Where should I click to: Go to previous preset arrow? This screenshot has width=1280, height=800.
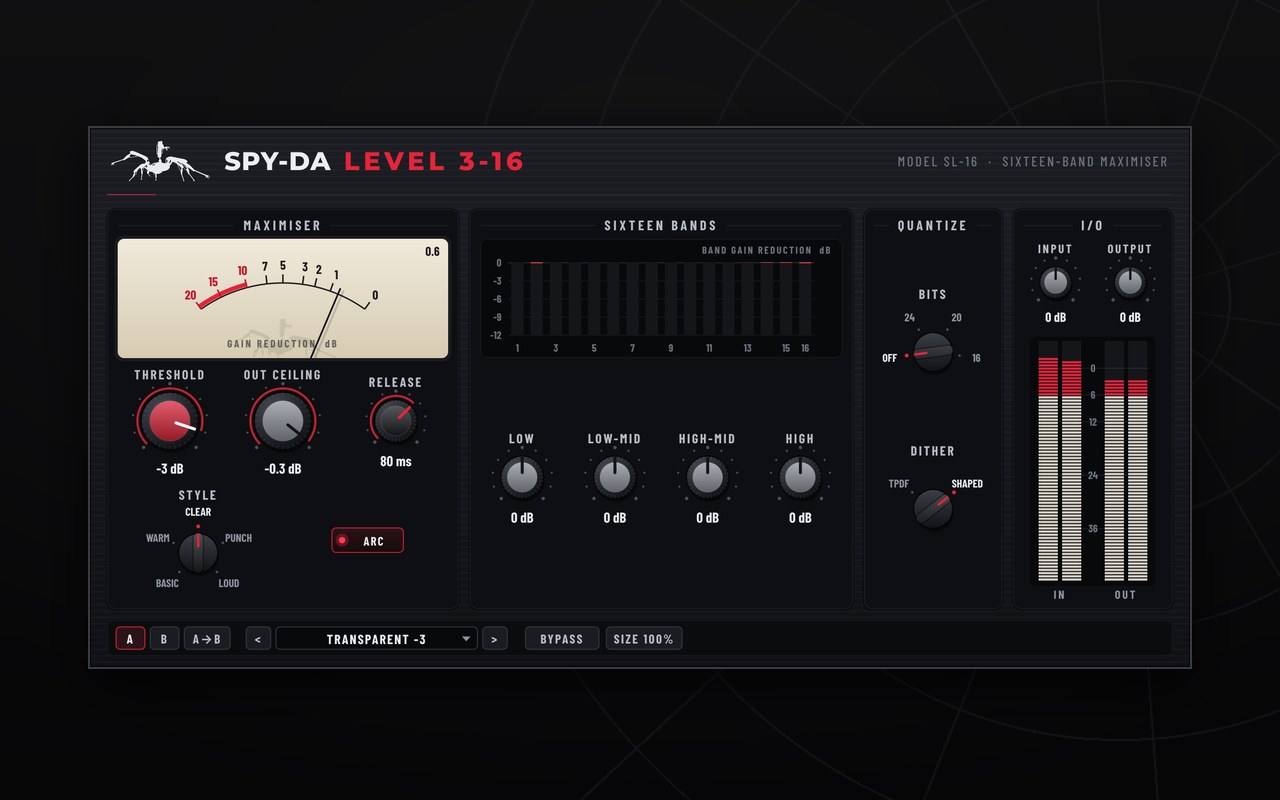click(x=258, y=639)
